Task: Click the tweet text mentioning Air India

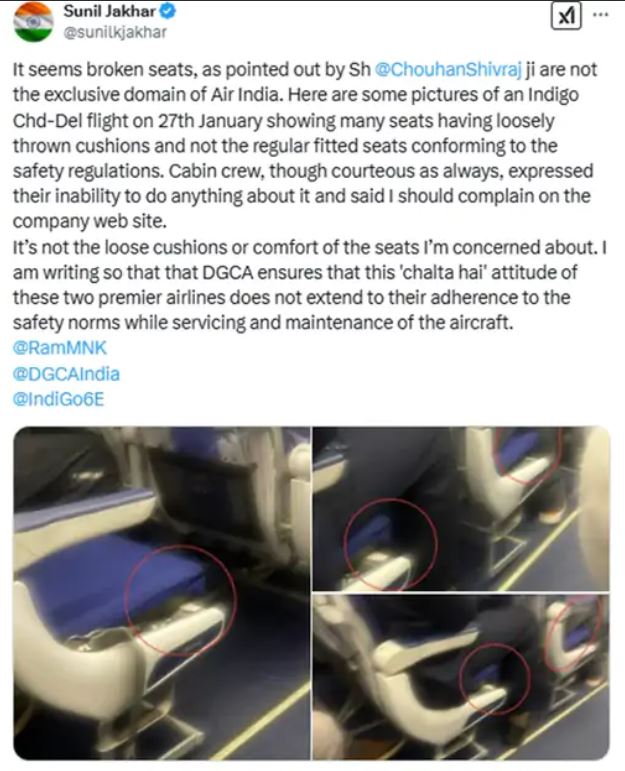Action: click(305, 146)
